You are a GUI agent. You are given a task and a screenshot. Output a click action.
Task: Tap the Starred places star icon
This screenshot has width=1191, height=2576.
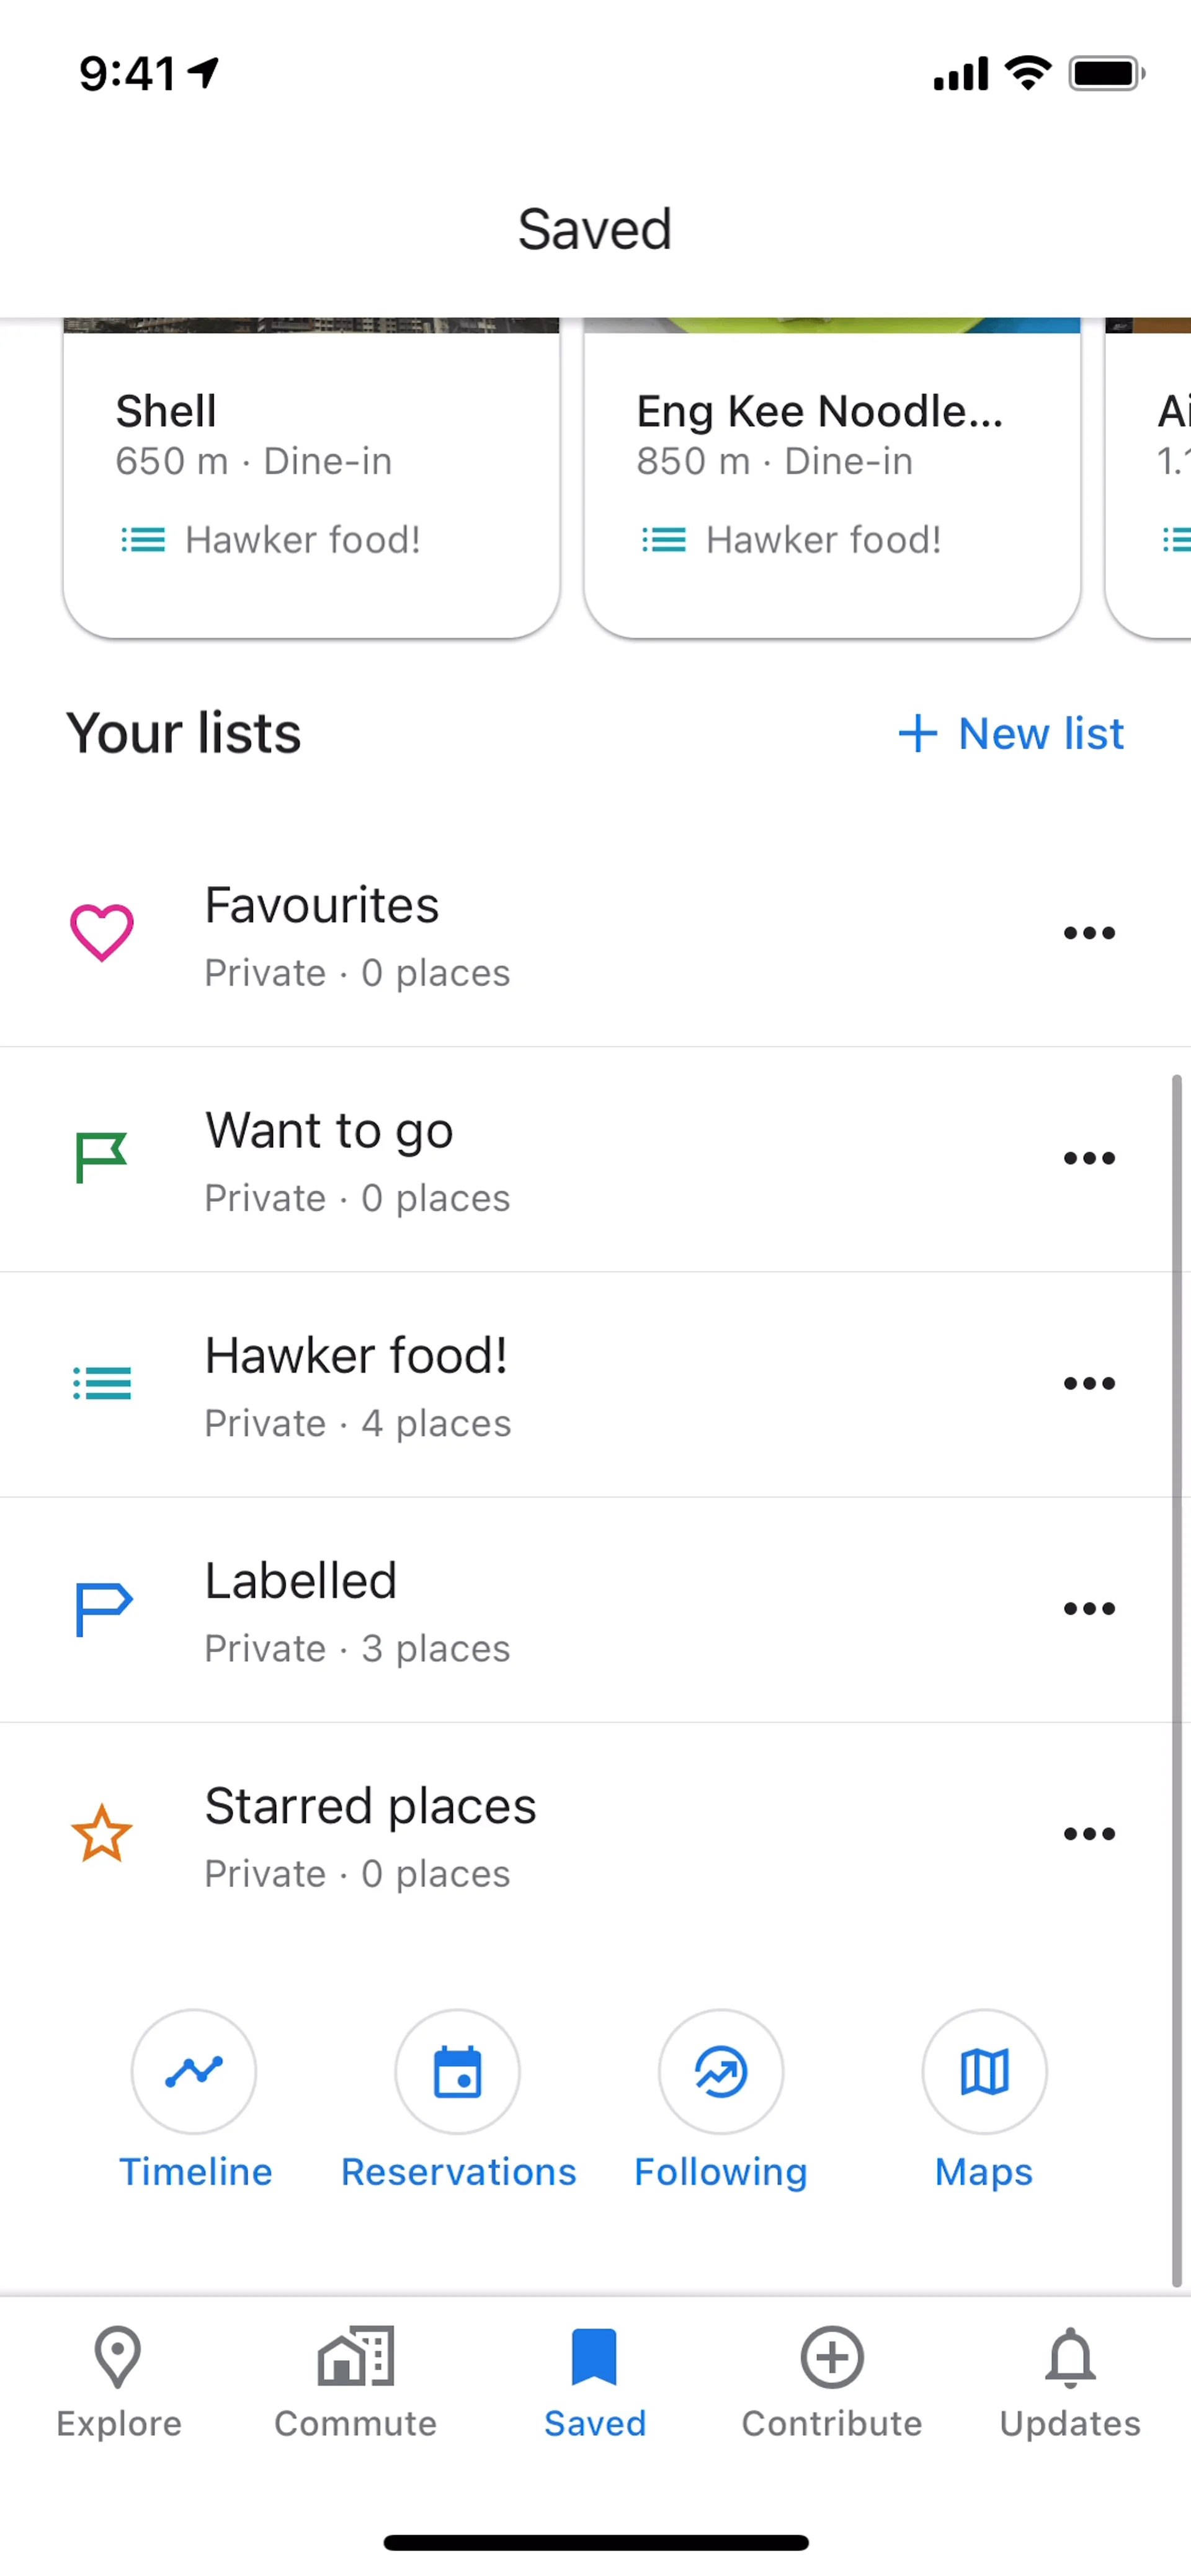tap(101, 1833)
